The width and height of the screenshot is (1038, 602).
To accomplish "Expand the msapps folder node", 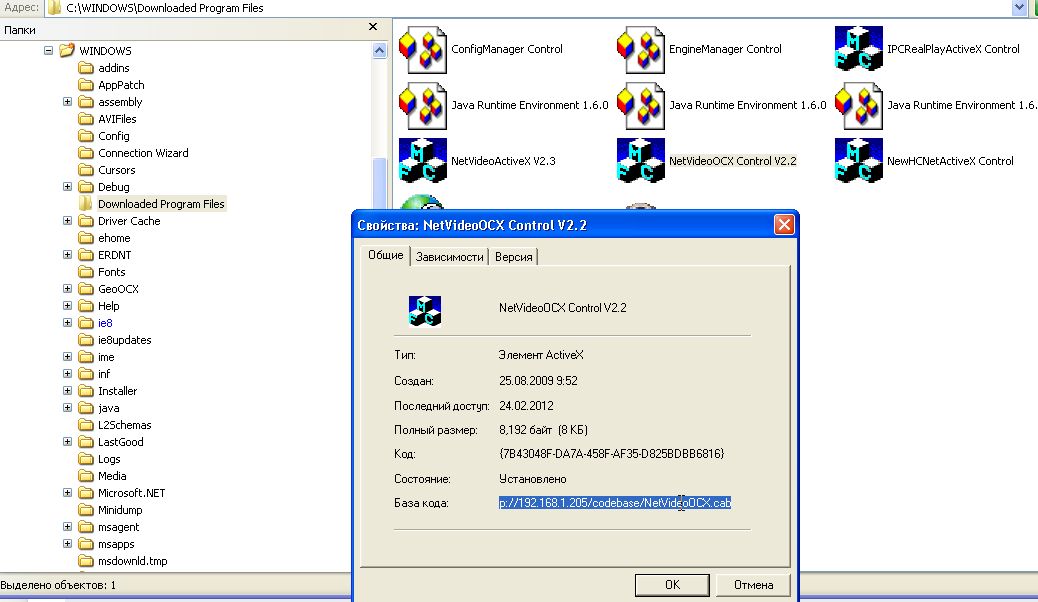I will click(68, 544).
